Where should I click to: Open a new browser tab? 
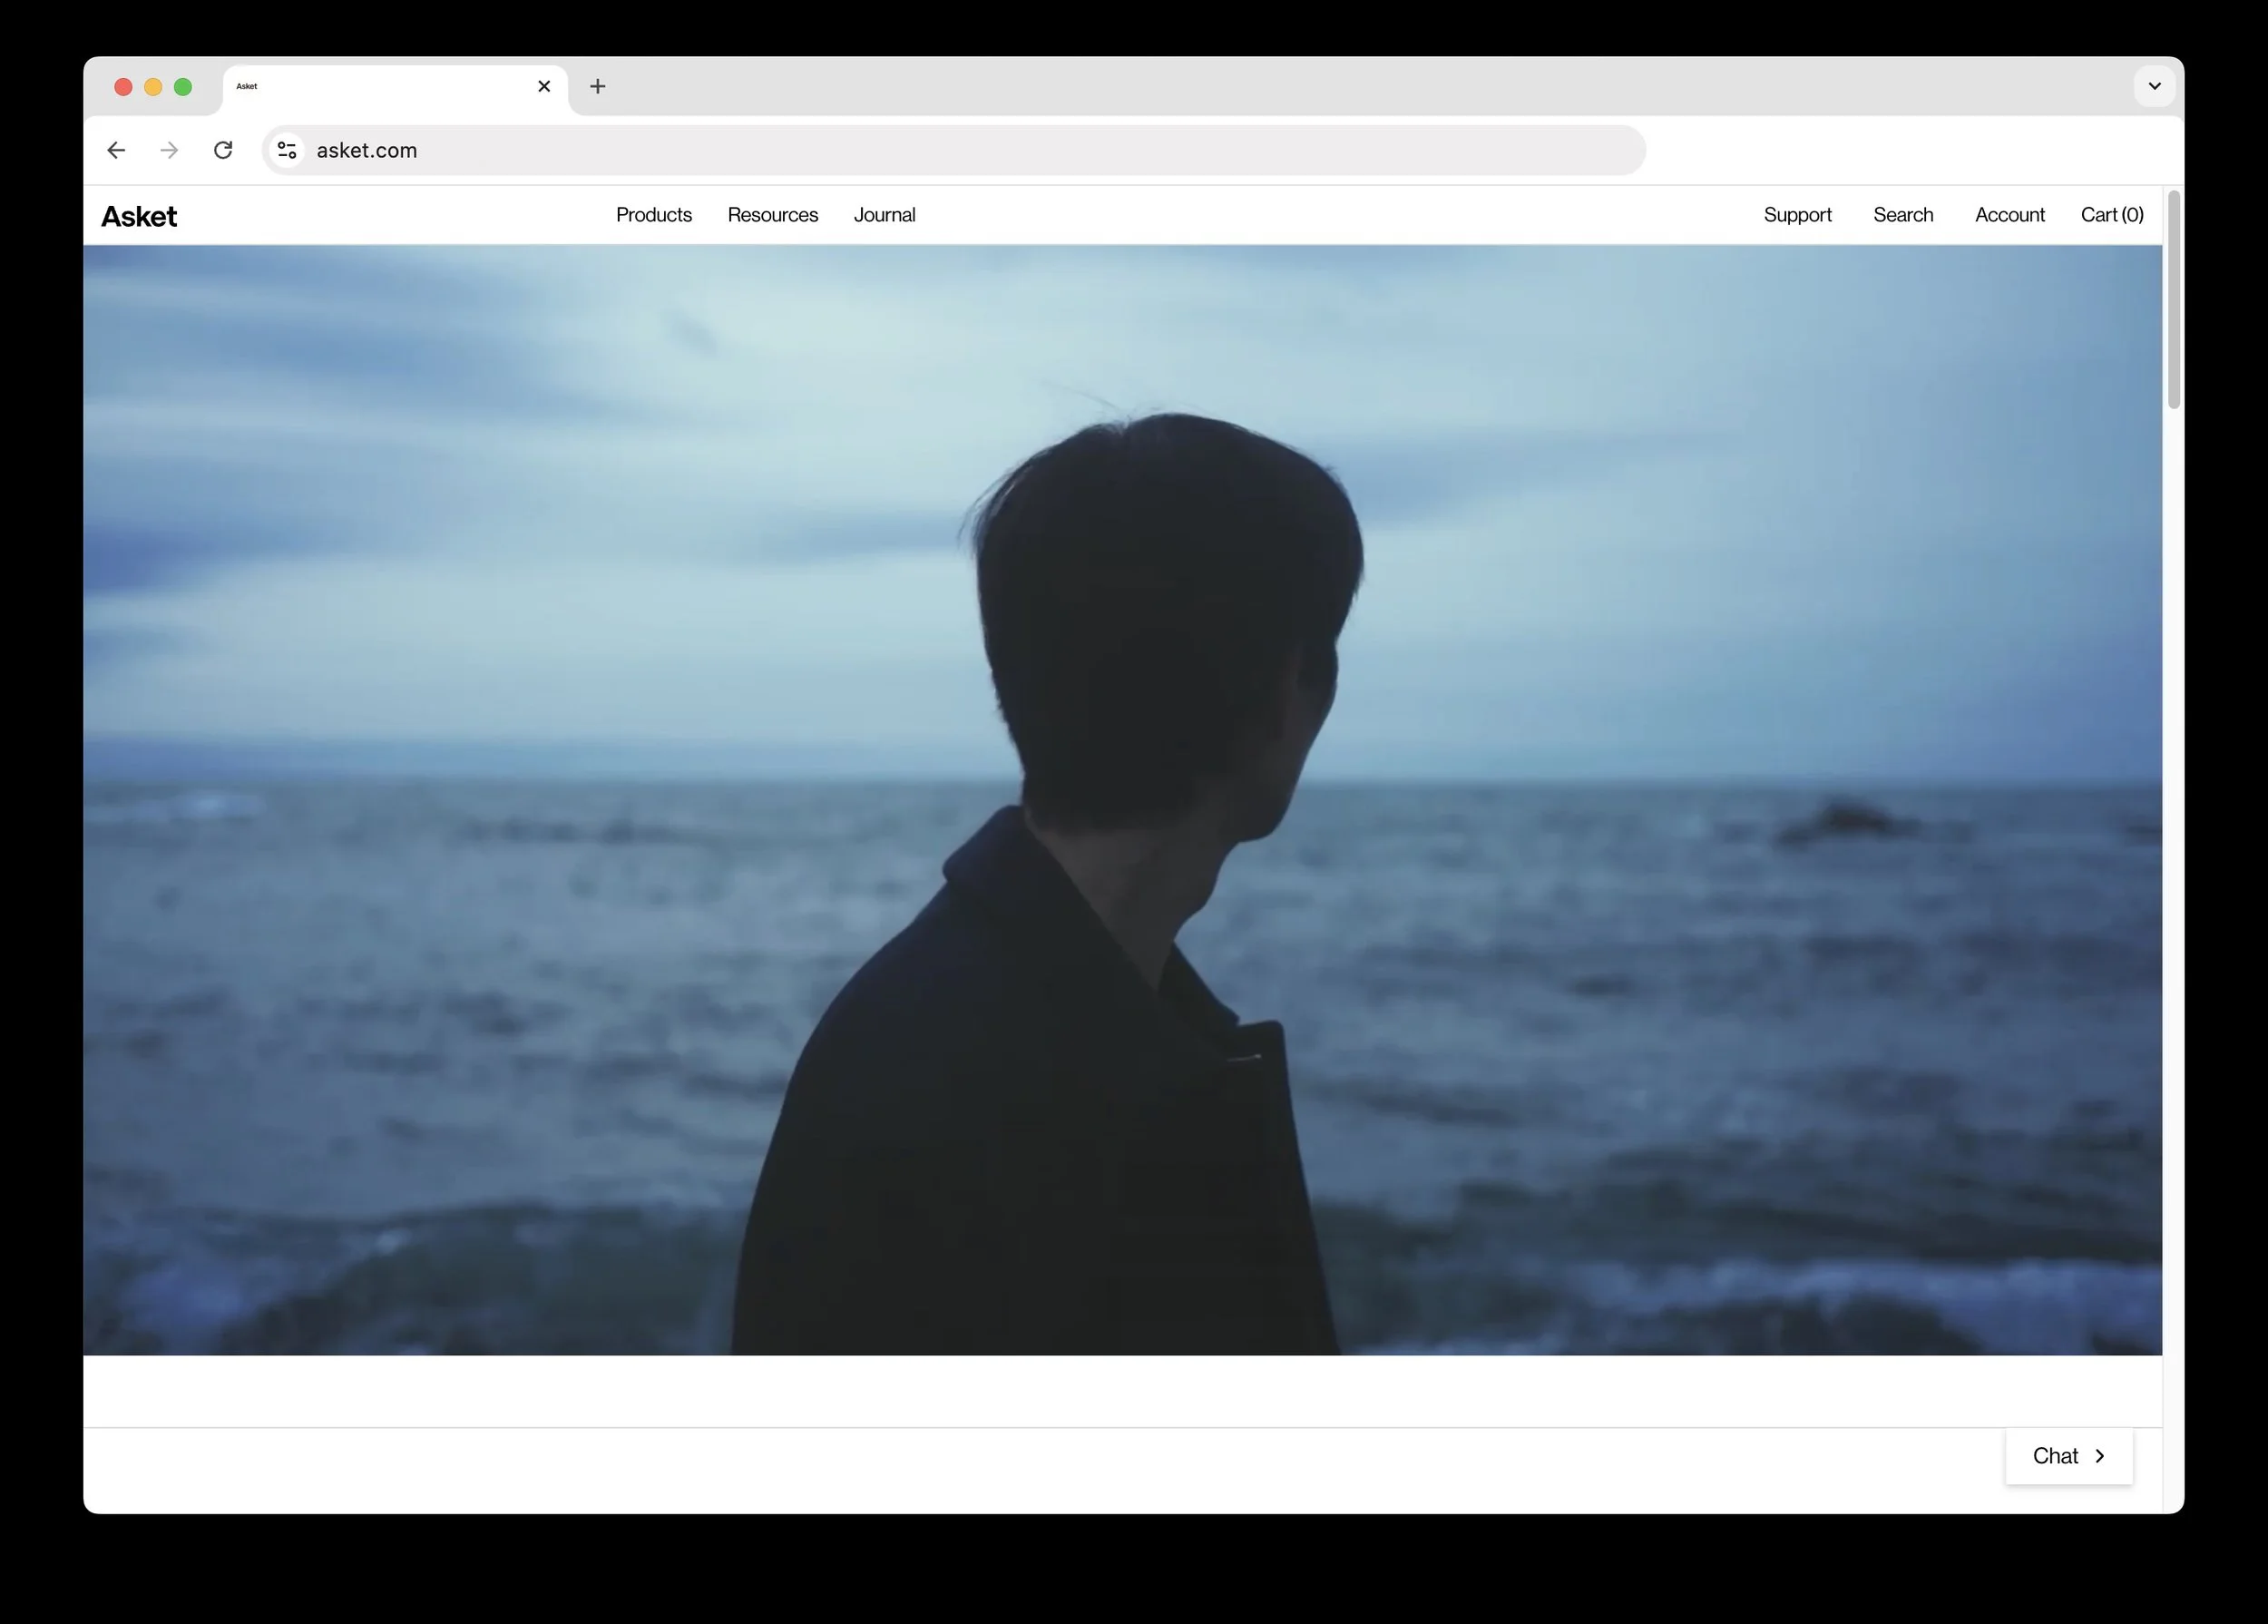[597, 87]
